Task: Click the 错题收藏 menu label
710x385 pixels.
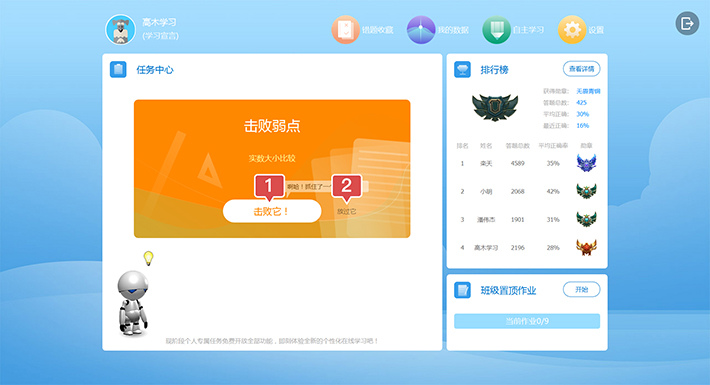Action: (x=378, y=30)
